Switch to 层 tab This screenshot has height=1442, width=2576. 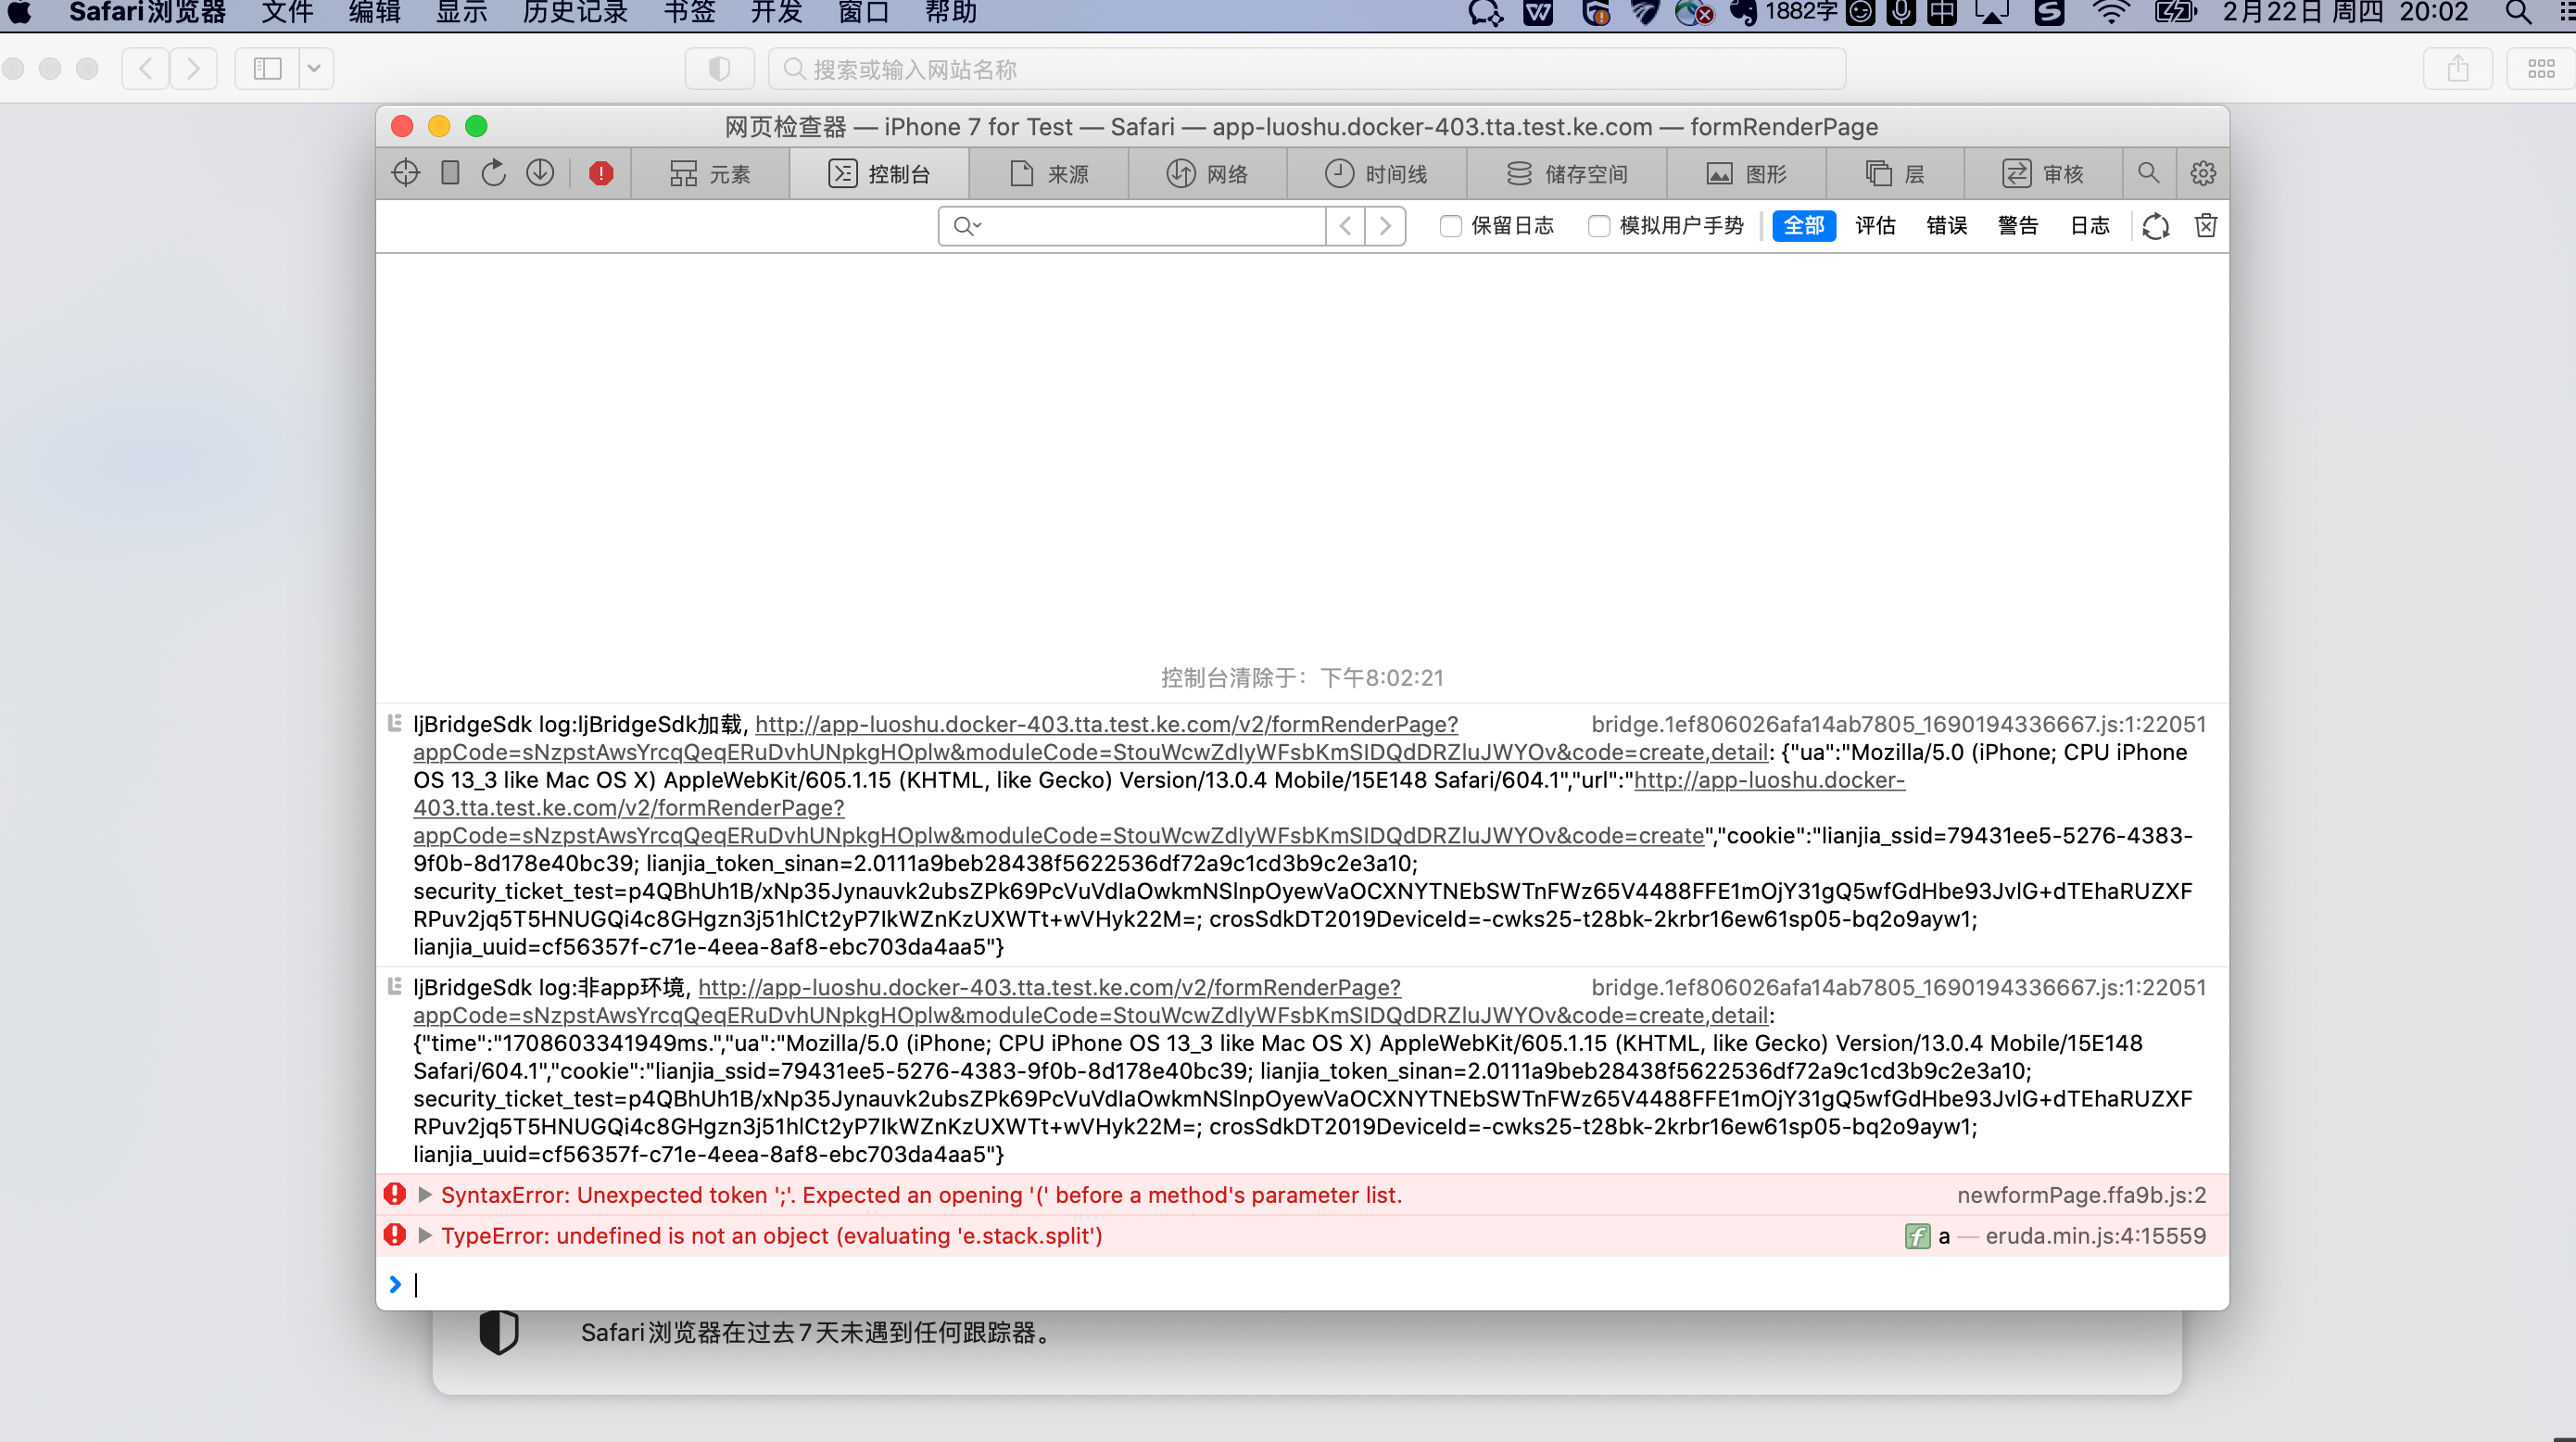[1895, 174]
